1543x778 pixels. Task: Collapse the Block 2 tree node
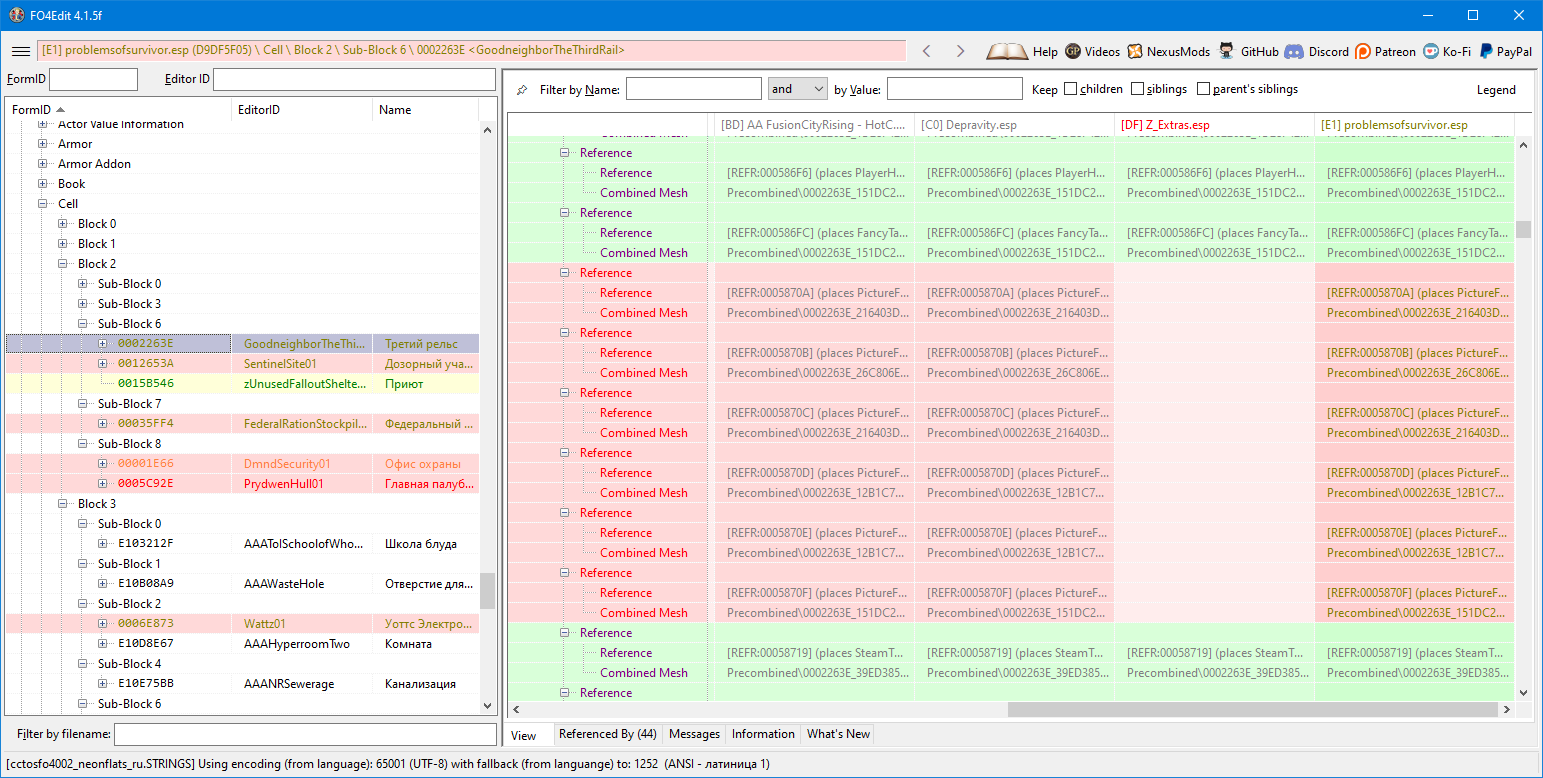(x=63, y=264)
